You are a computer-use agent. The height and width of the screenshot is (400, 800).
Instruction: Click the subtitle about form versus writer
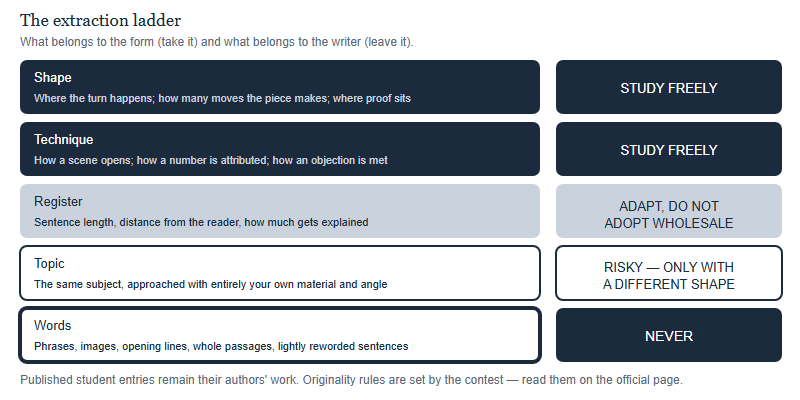click(216, 42)
